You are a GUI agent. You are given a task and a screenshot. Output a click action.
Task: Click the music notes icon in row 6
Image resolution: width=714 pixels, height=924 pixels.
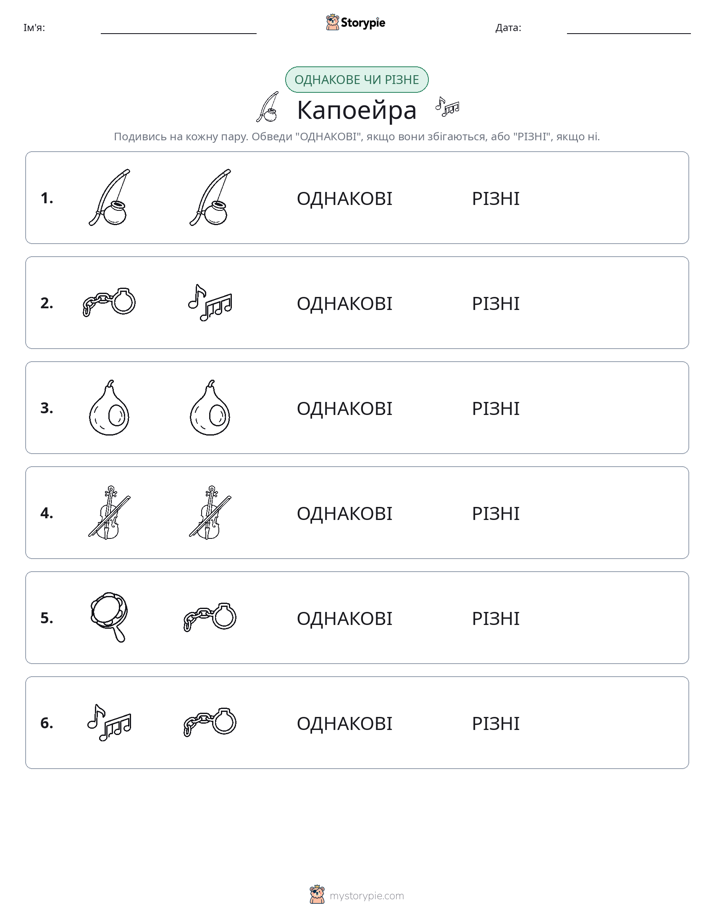click(110, 722)
